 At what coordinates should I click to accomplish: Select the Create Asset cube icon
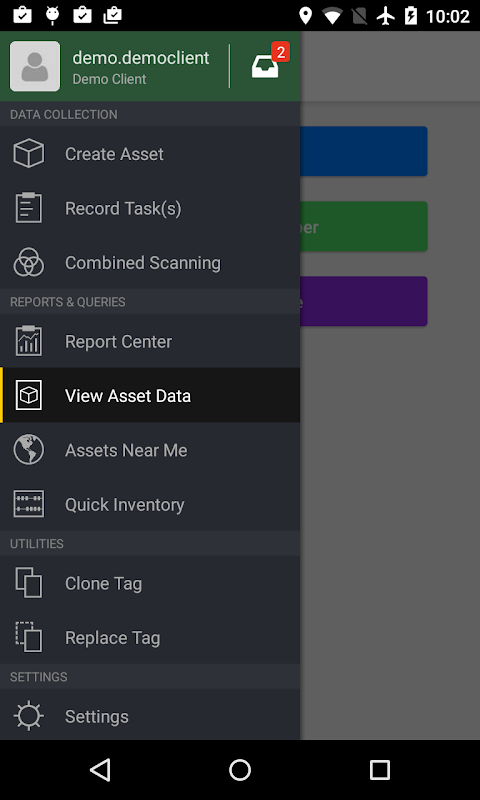(29, 153)
